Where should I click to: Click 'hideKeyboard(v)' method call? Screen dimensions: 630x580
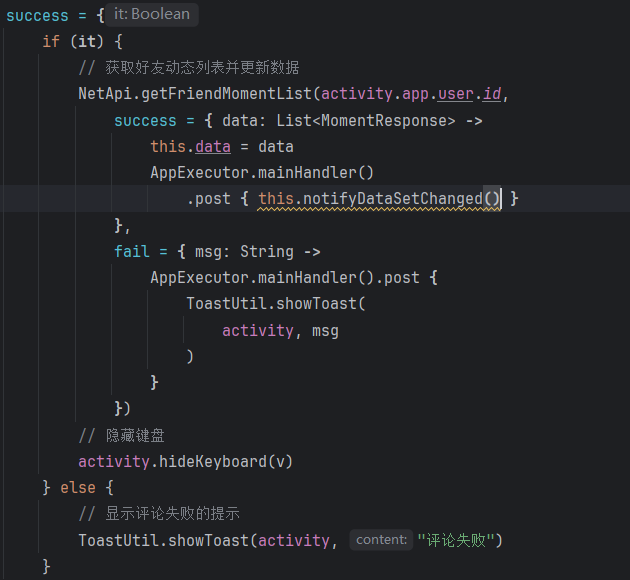point(226,462)
